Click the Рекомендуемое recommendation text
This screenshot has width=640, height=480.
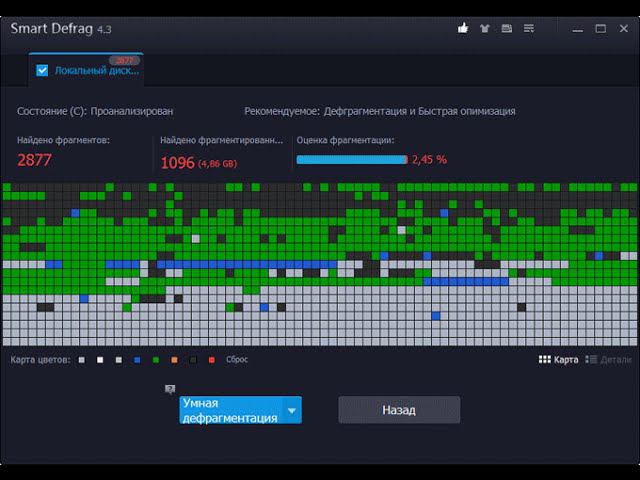click(x=380, y=111)
